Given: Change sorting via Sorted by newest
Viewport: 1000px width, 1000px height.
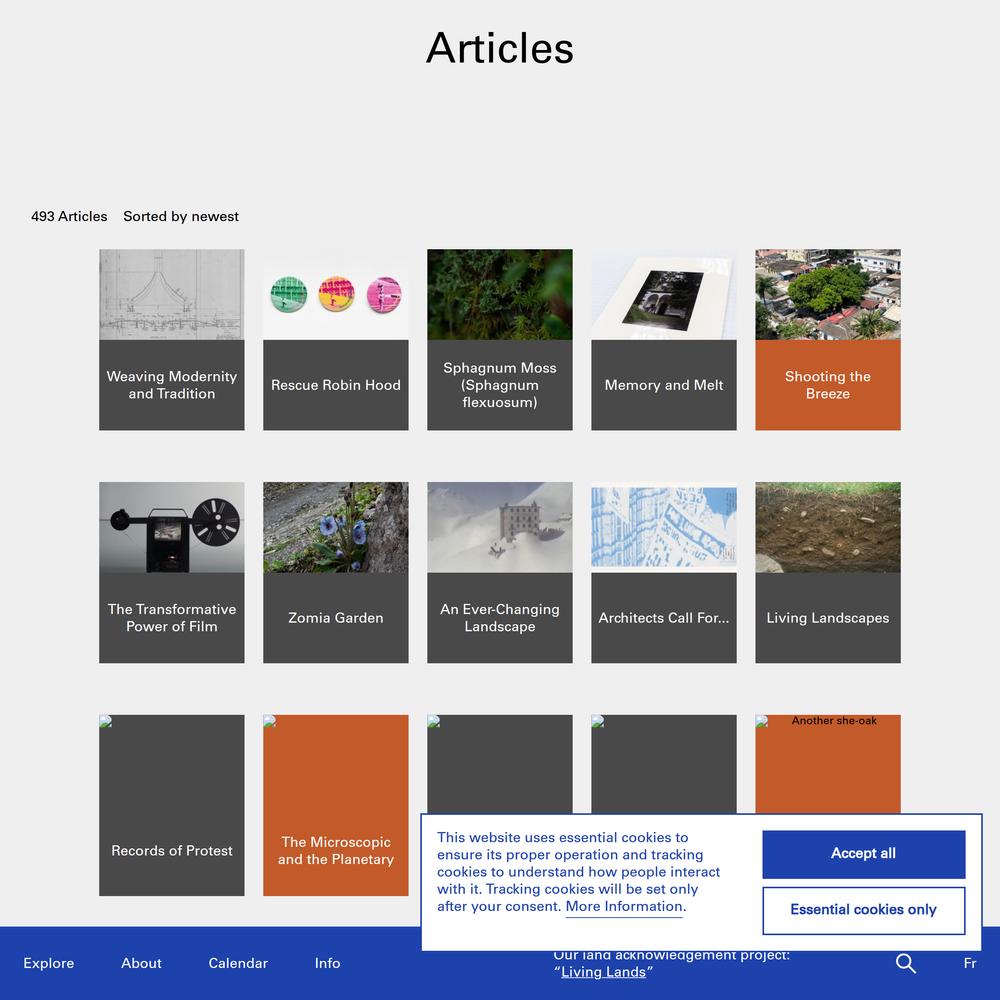Looking at the screenshot, I should click(181, 216).
